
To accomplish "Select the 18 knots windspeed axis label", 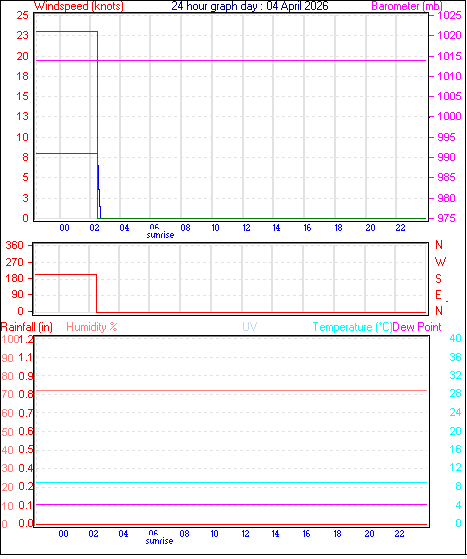I will (x=22, y=76).
